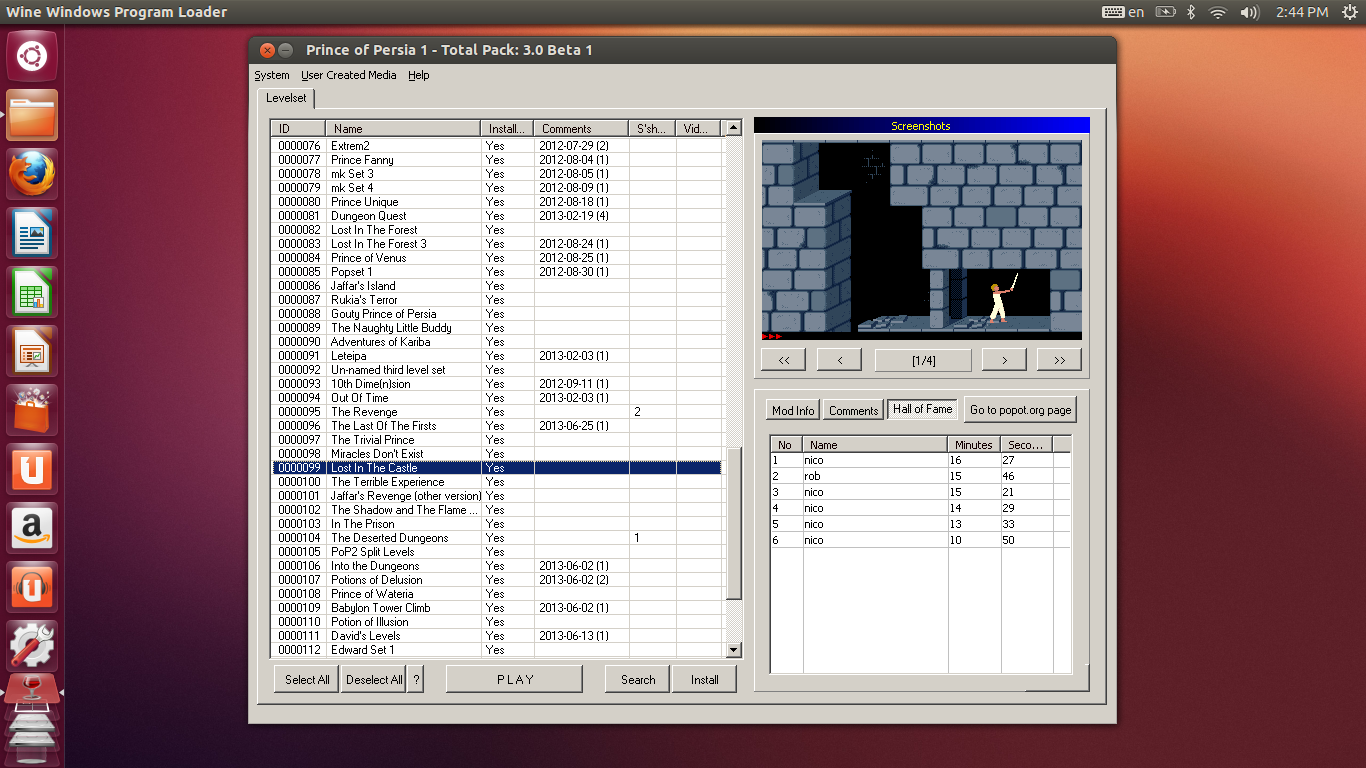
Task: Click the PLAY button
Action: (x=514, y=679)
